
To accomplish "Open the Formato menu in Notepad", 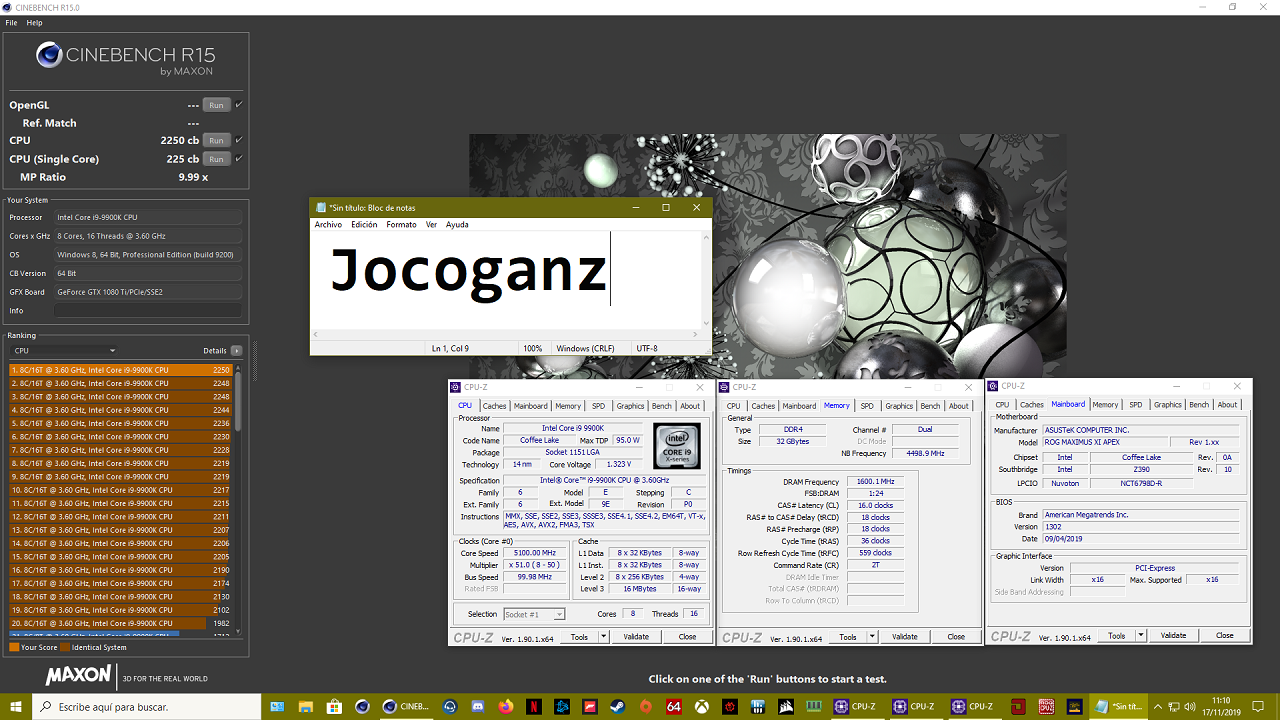I will coord(401,225).
